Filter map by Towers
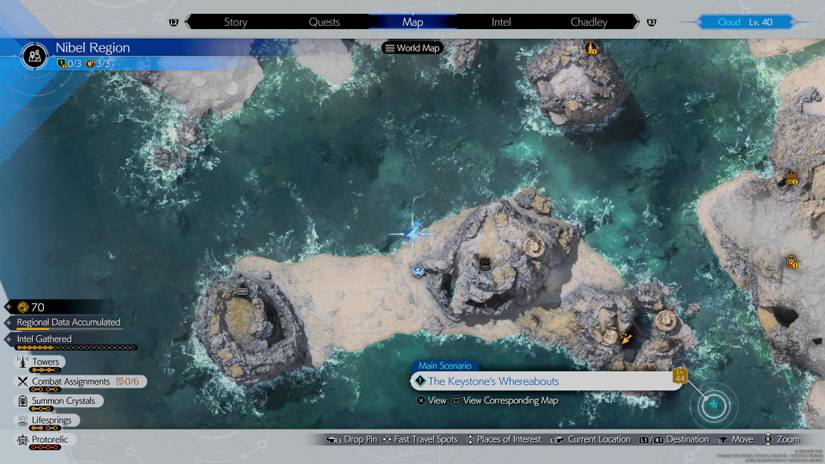Screen dimensions: 825x464 pyautogui.click(x=46, y=362)
